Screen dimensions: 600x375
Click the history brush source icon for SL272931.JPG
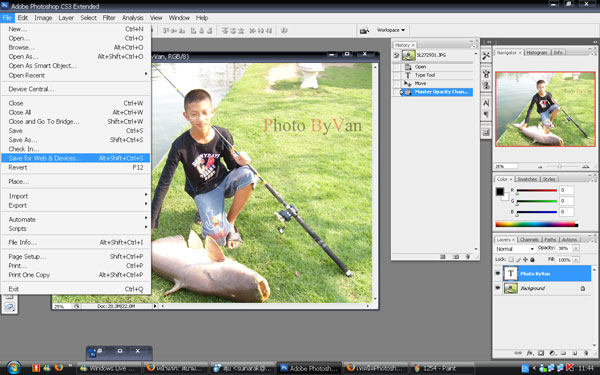(x=397, y=55)
